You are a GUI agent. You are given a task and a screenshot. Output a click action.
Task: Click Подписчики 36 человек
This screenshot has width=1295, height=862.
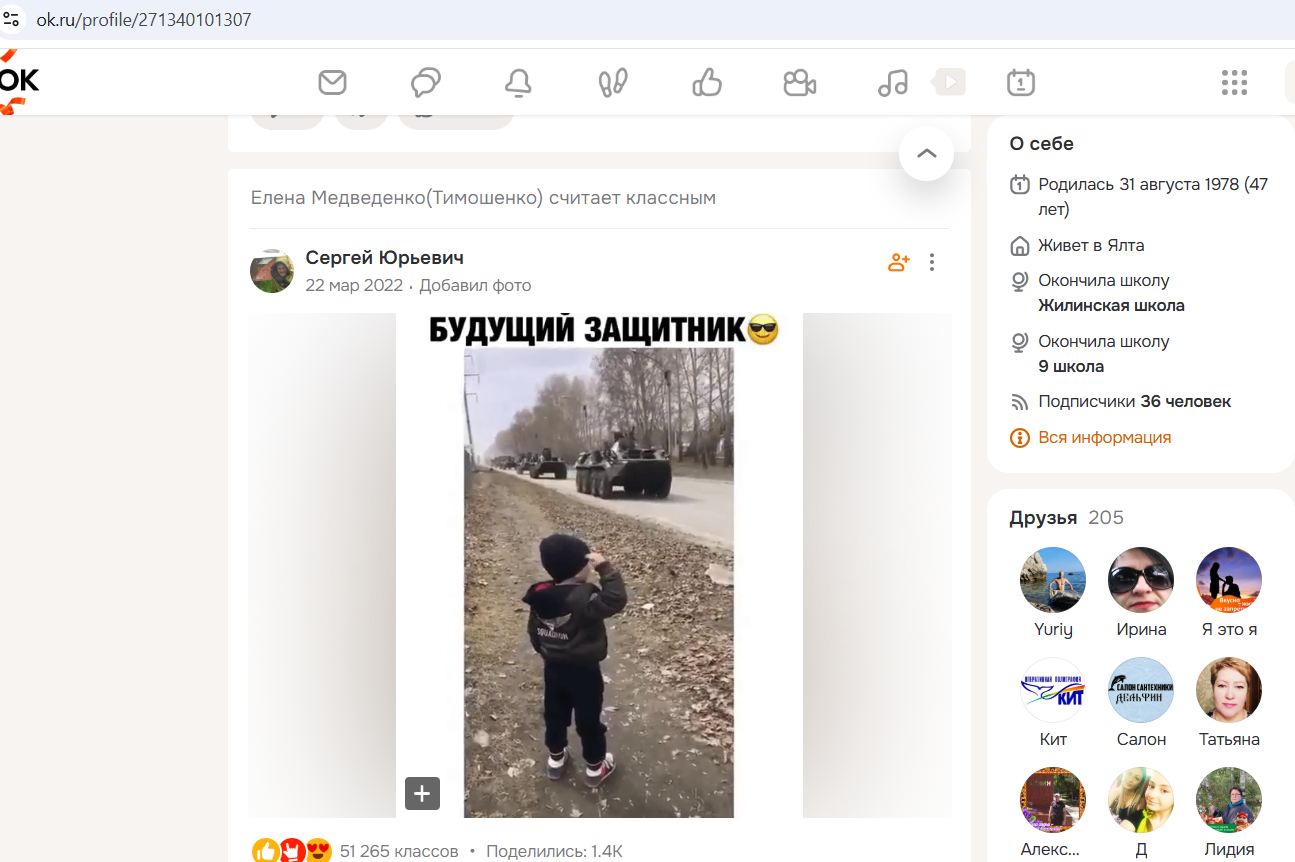tap(1134, 402)
